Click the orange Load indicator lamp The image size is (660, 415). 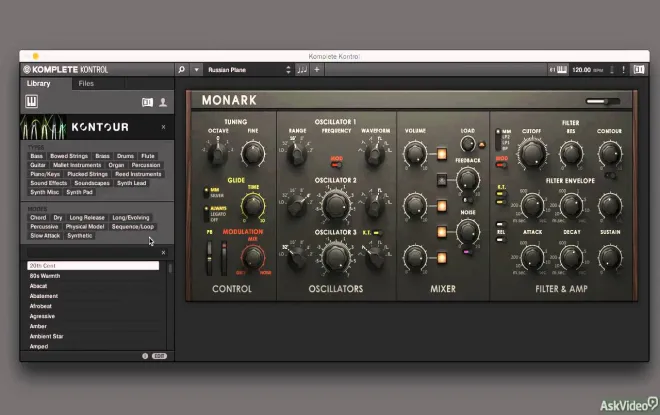(x=482, y=145)
